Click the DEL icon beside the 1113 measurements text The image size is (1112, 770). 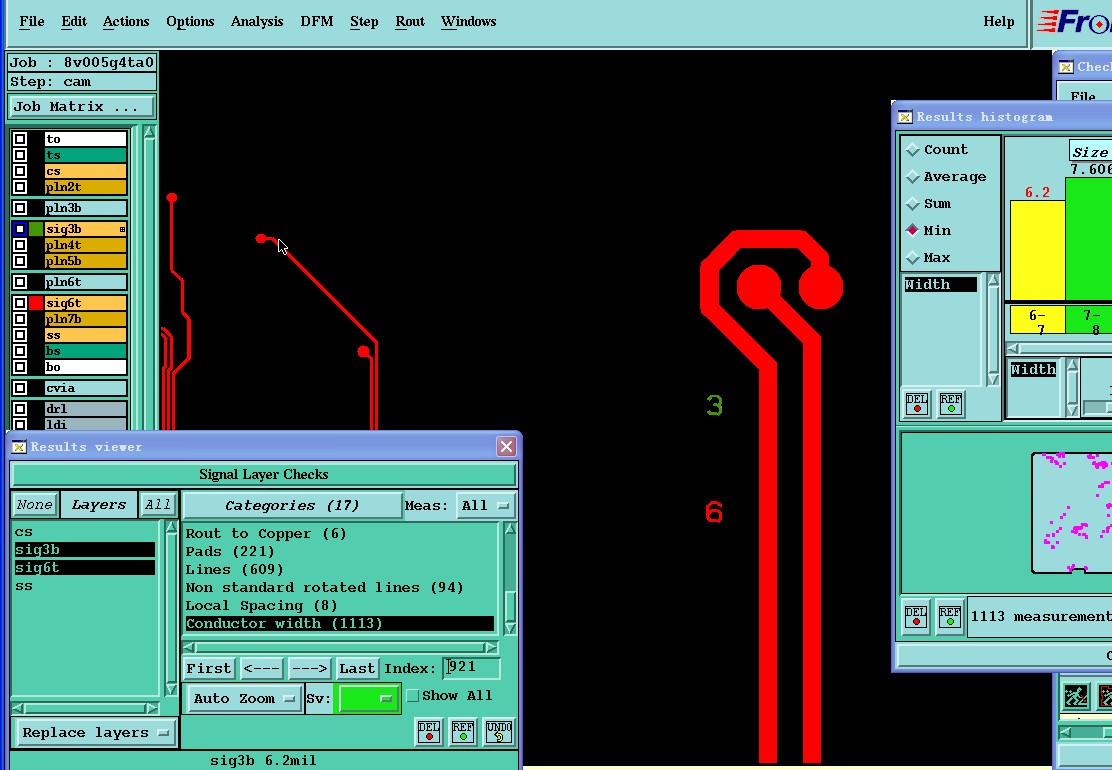[x=916, y=616]
